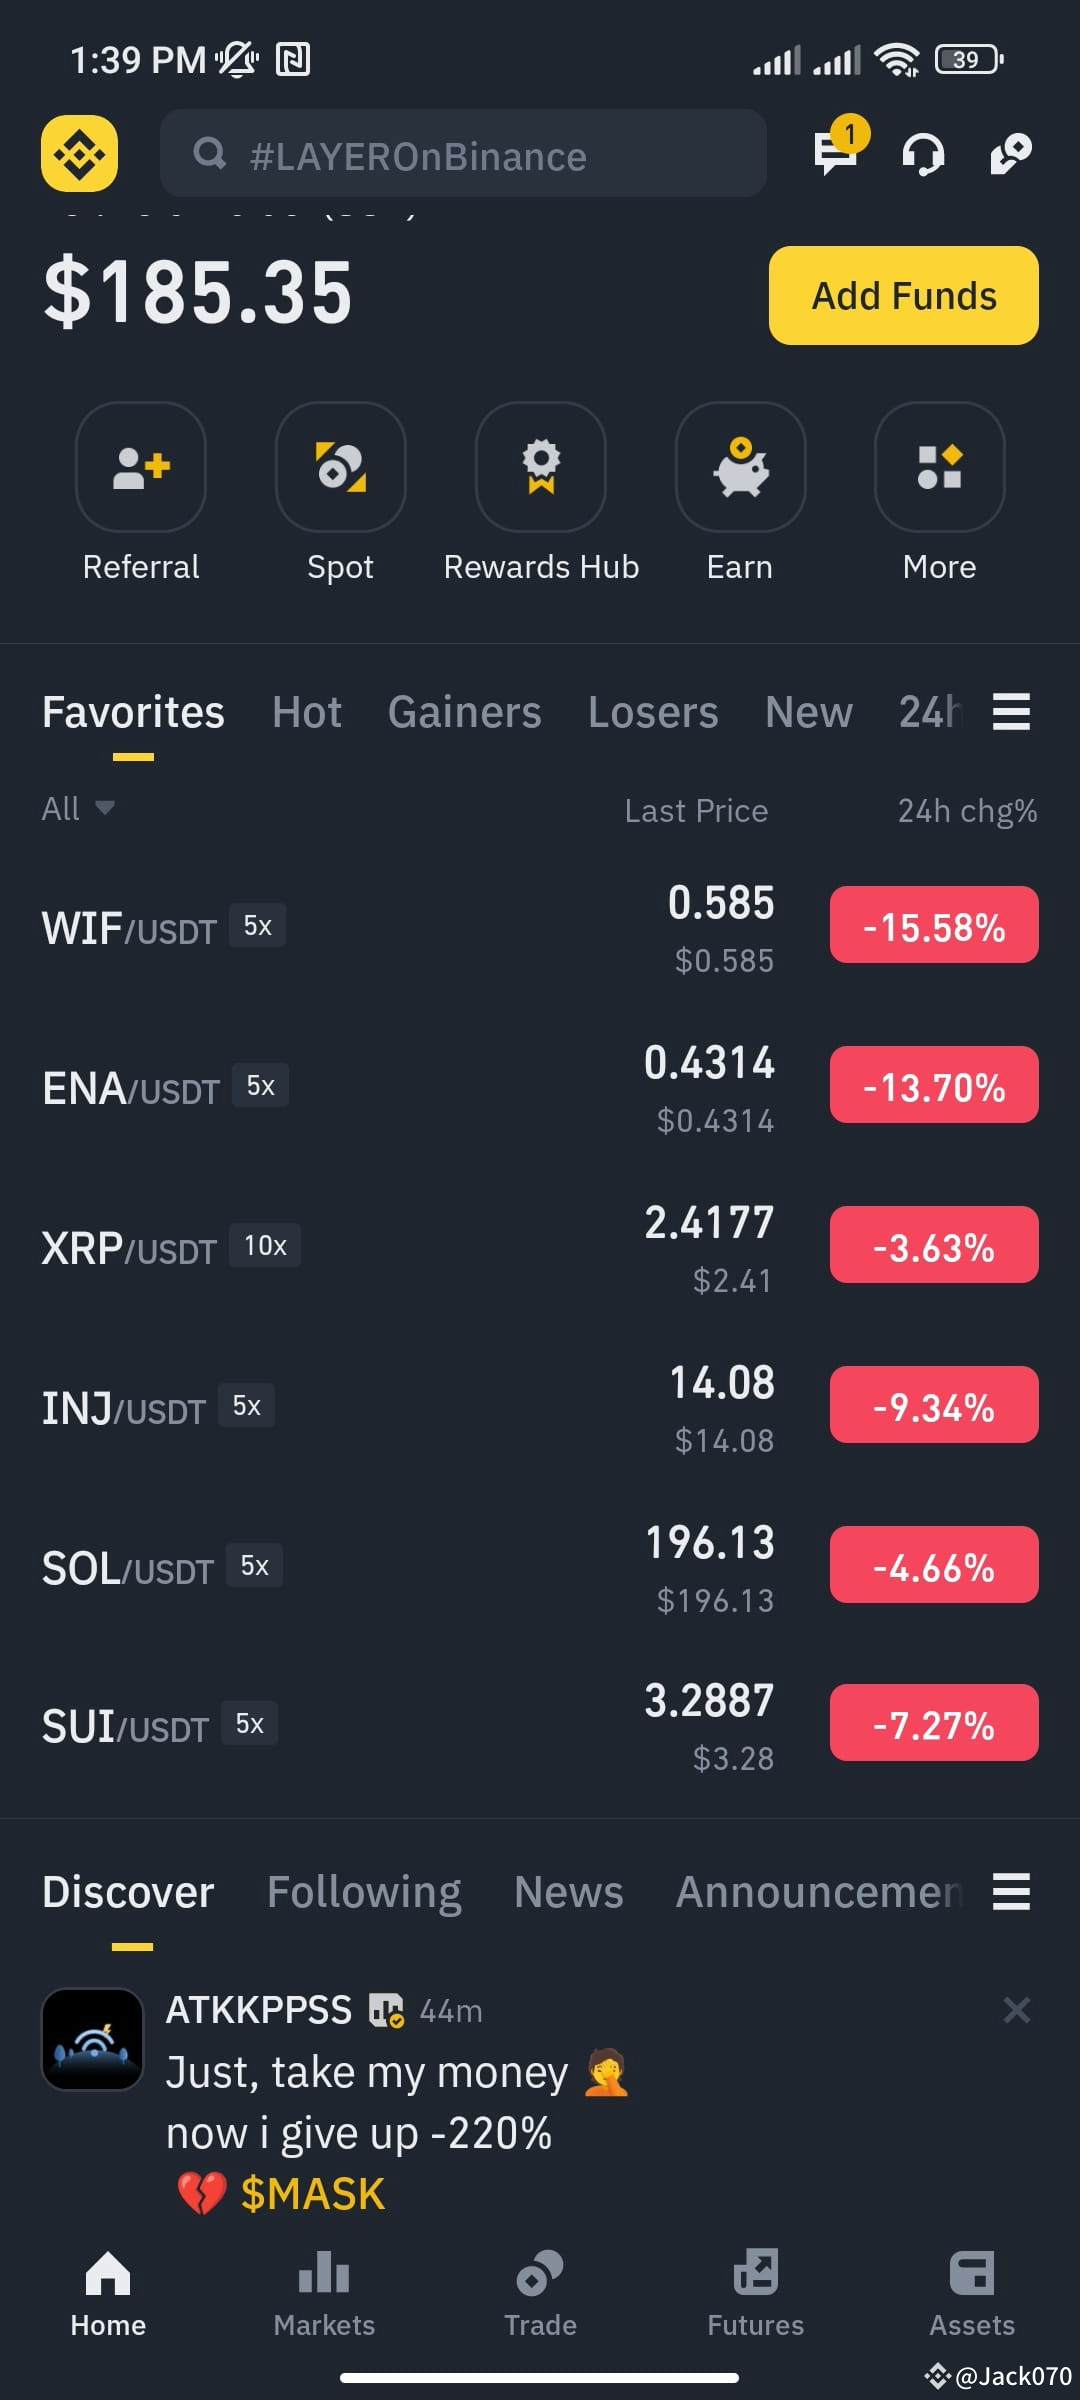
Task: Click the Add Funds button
Action: [904, 295]
